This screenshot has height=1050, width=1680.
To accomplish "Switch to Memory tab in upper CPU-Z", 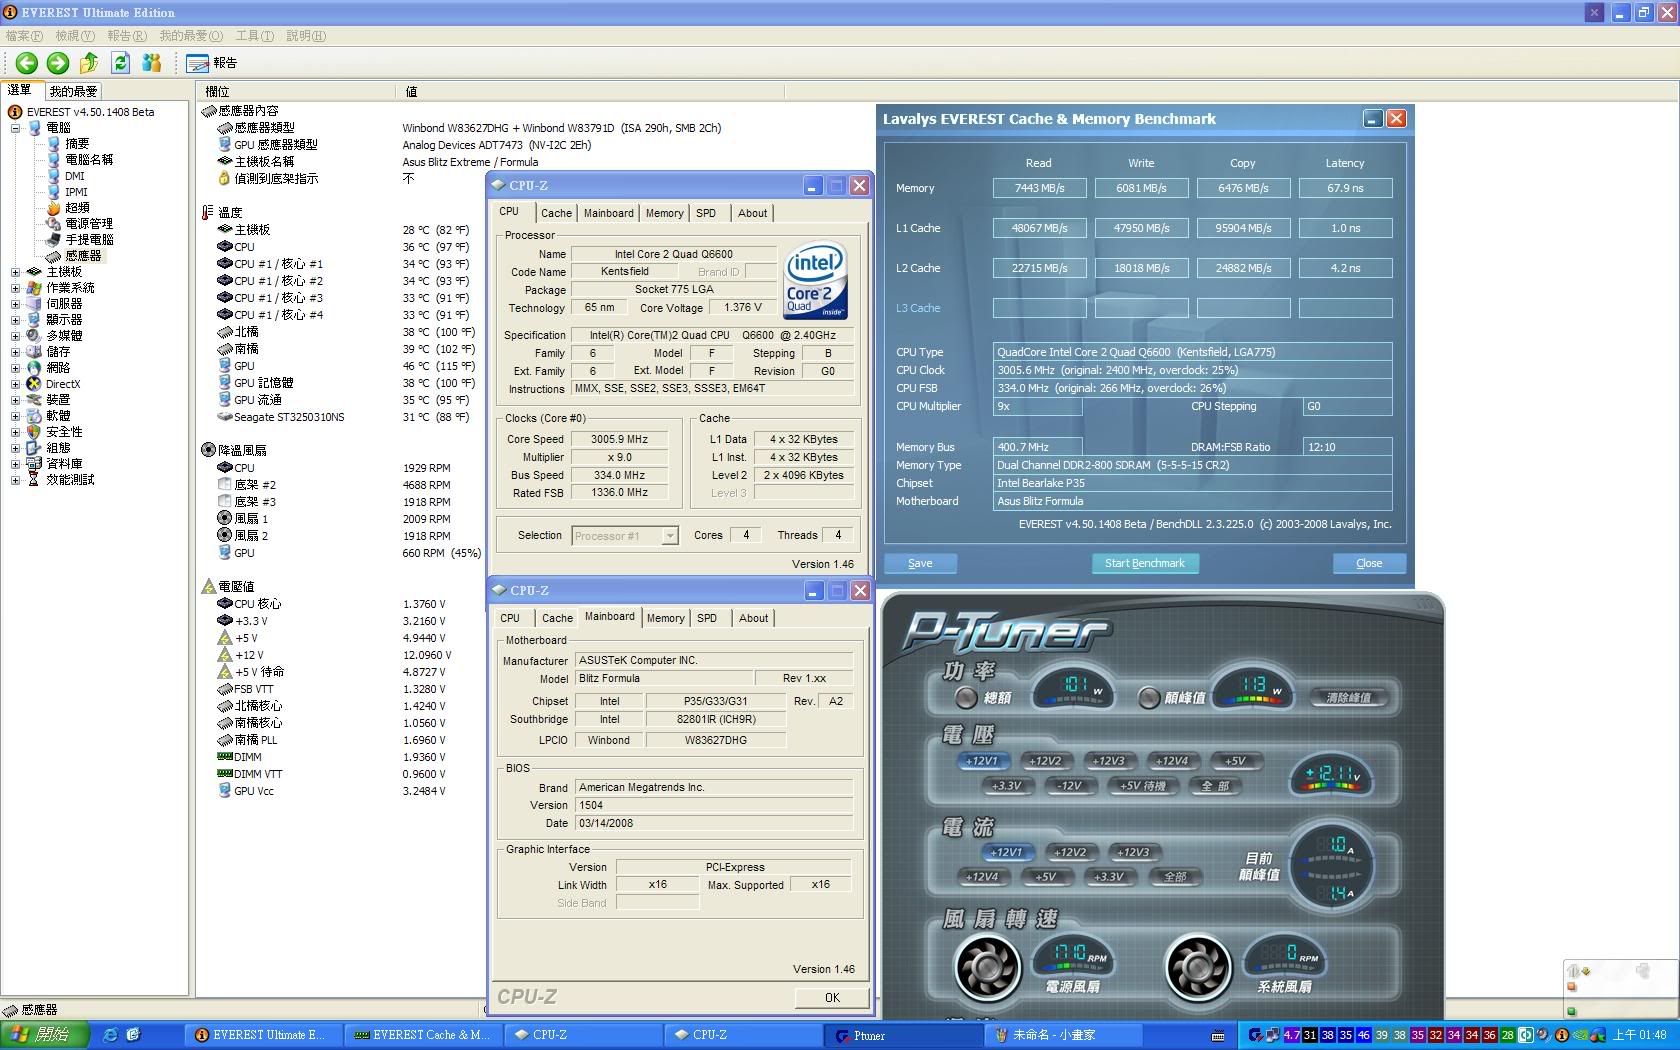I will point(664,213).
